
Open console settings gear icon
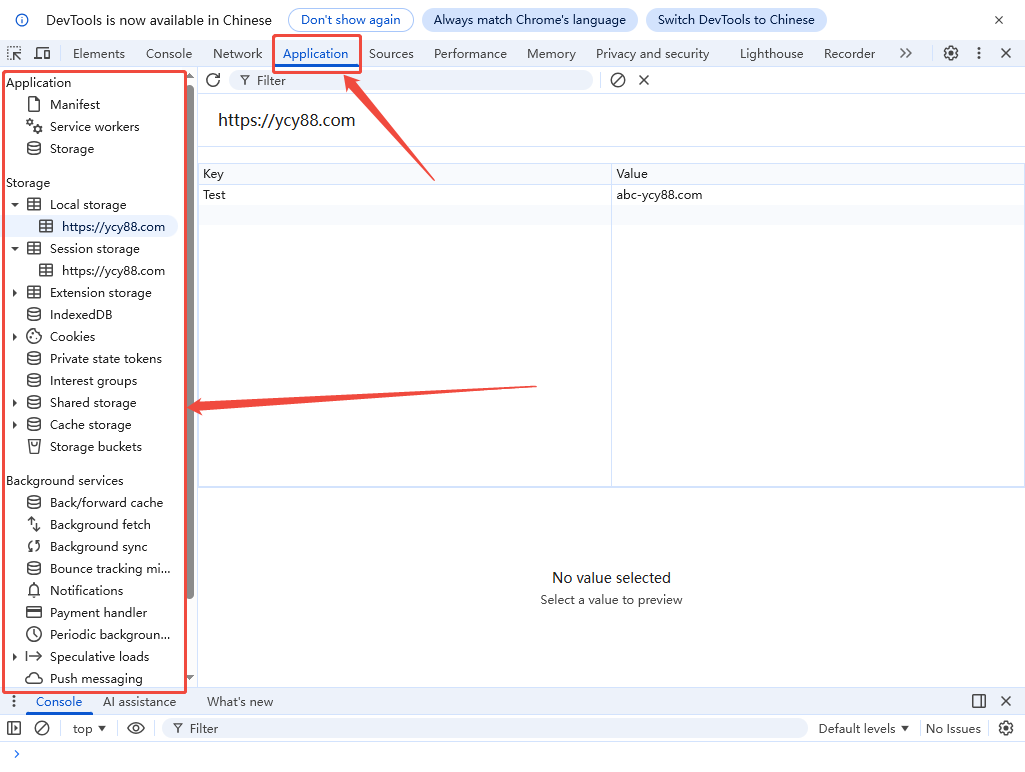coord(1006,728)
